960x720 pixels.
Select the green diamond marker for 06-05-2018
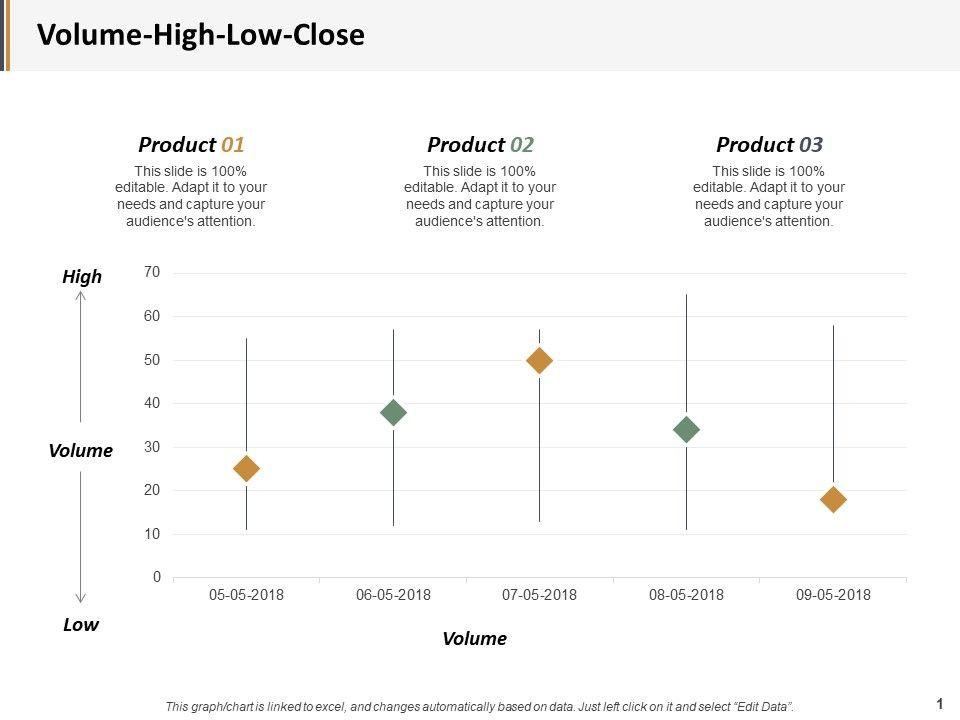click(393, 412)
